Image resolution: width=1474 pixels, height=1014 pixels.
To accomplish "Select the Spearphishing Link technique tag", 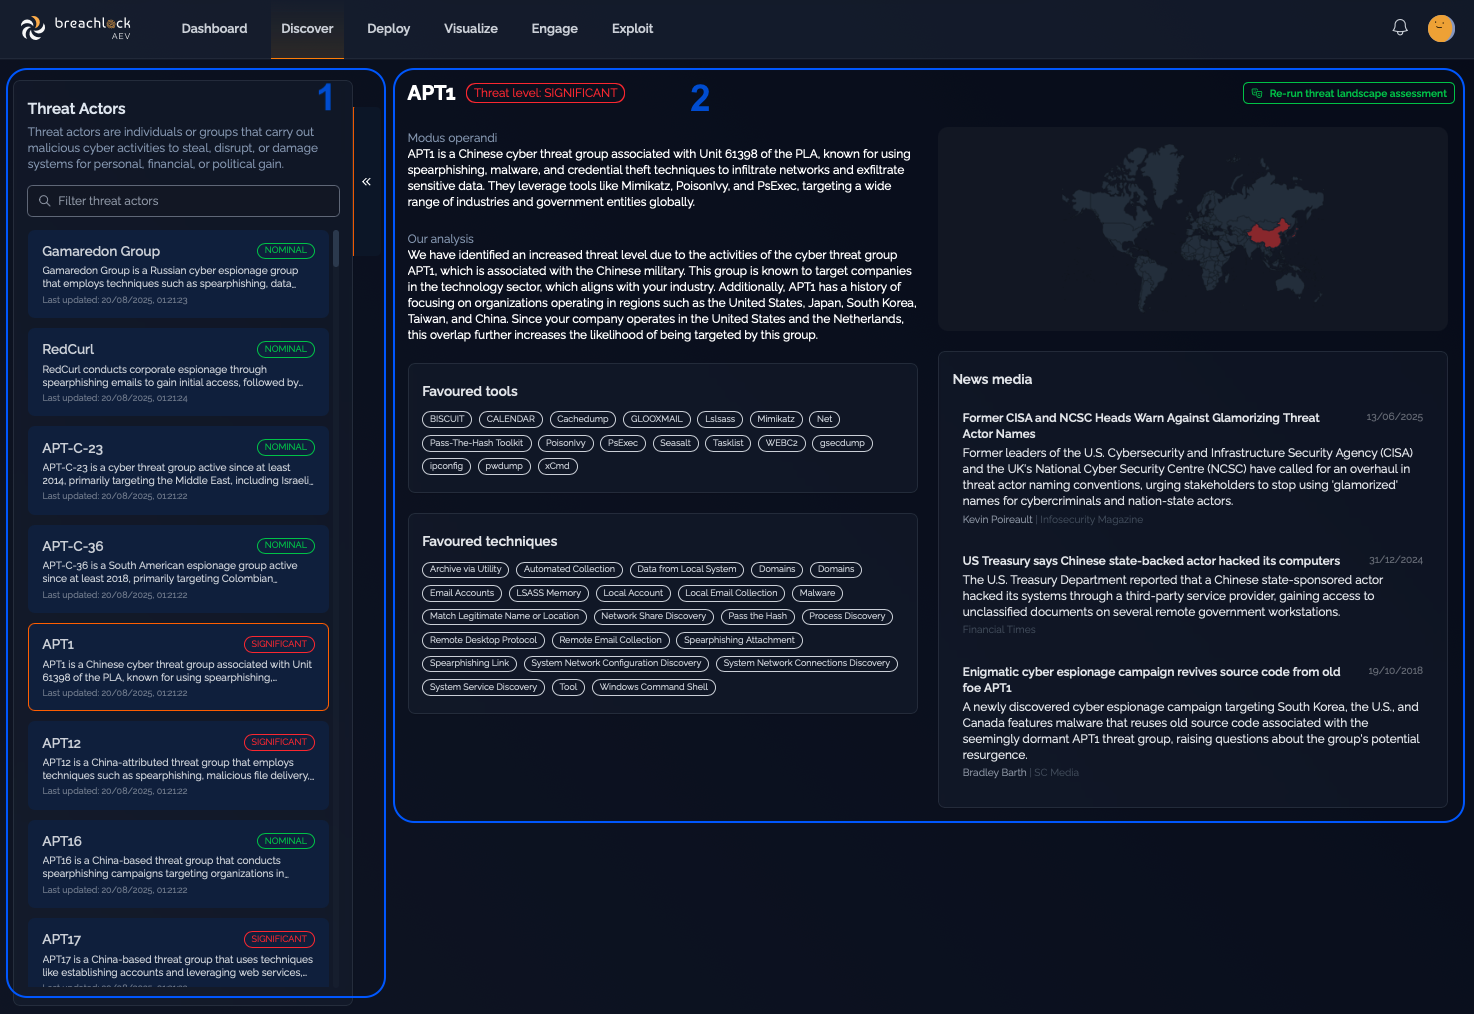I will pos(469,663).
